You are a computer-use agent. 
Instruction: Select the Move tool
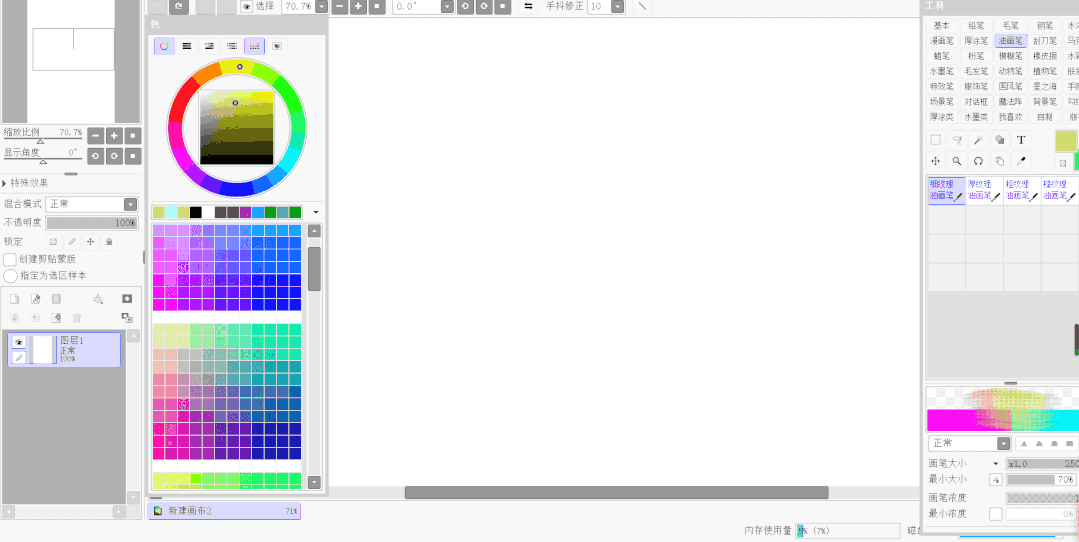tap(935, 162)
